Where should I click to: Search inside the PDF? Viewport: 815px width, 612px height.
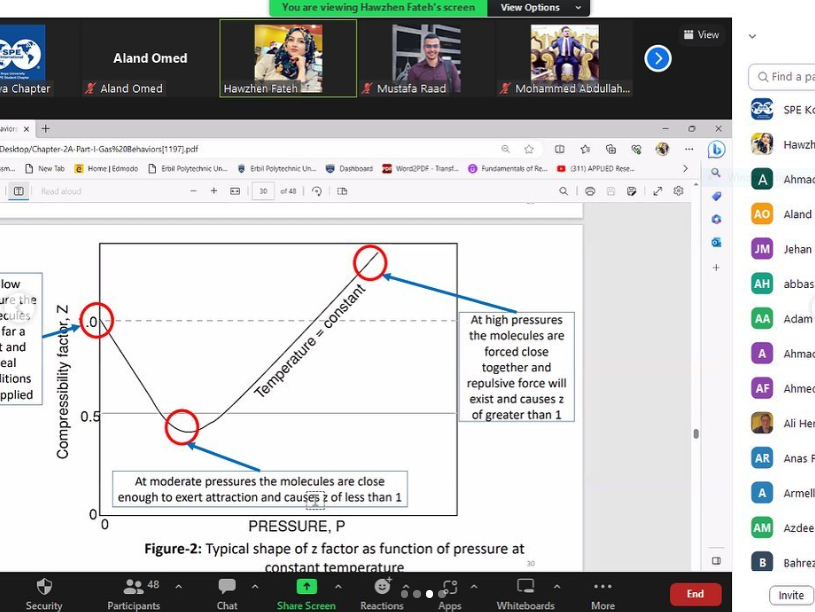pos(563,191)
